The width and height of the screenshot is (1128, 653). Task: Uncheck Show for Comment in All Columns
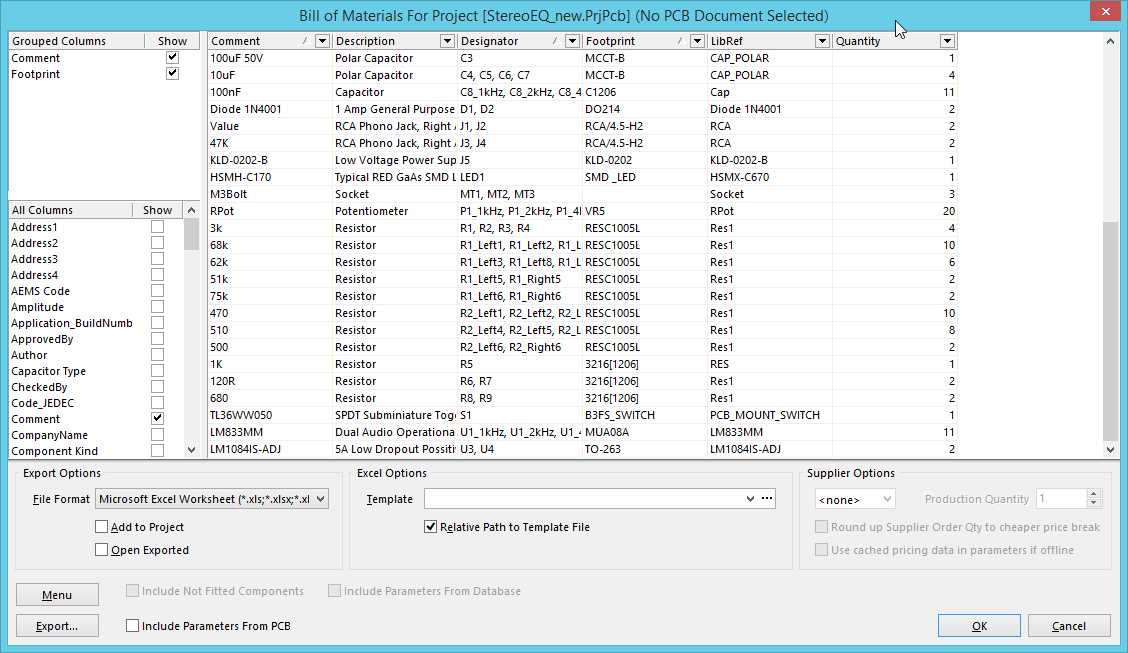pos(158,419)
